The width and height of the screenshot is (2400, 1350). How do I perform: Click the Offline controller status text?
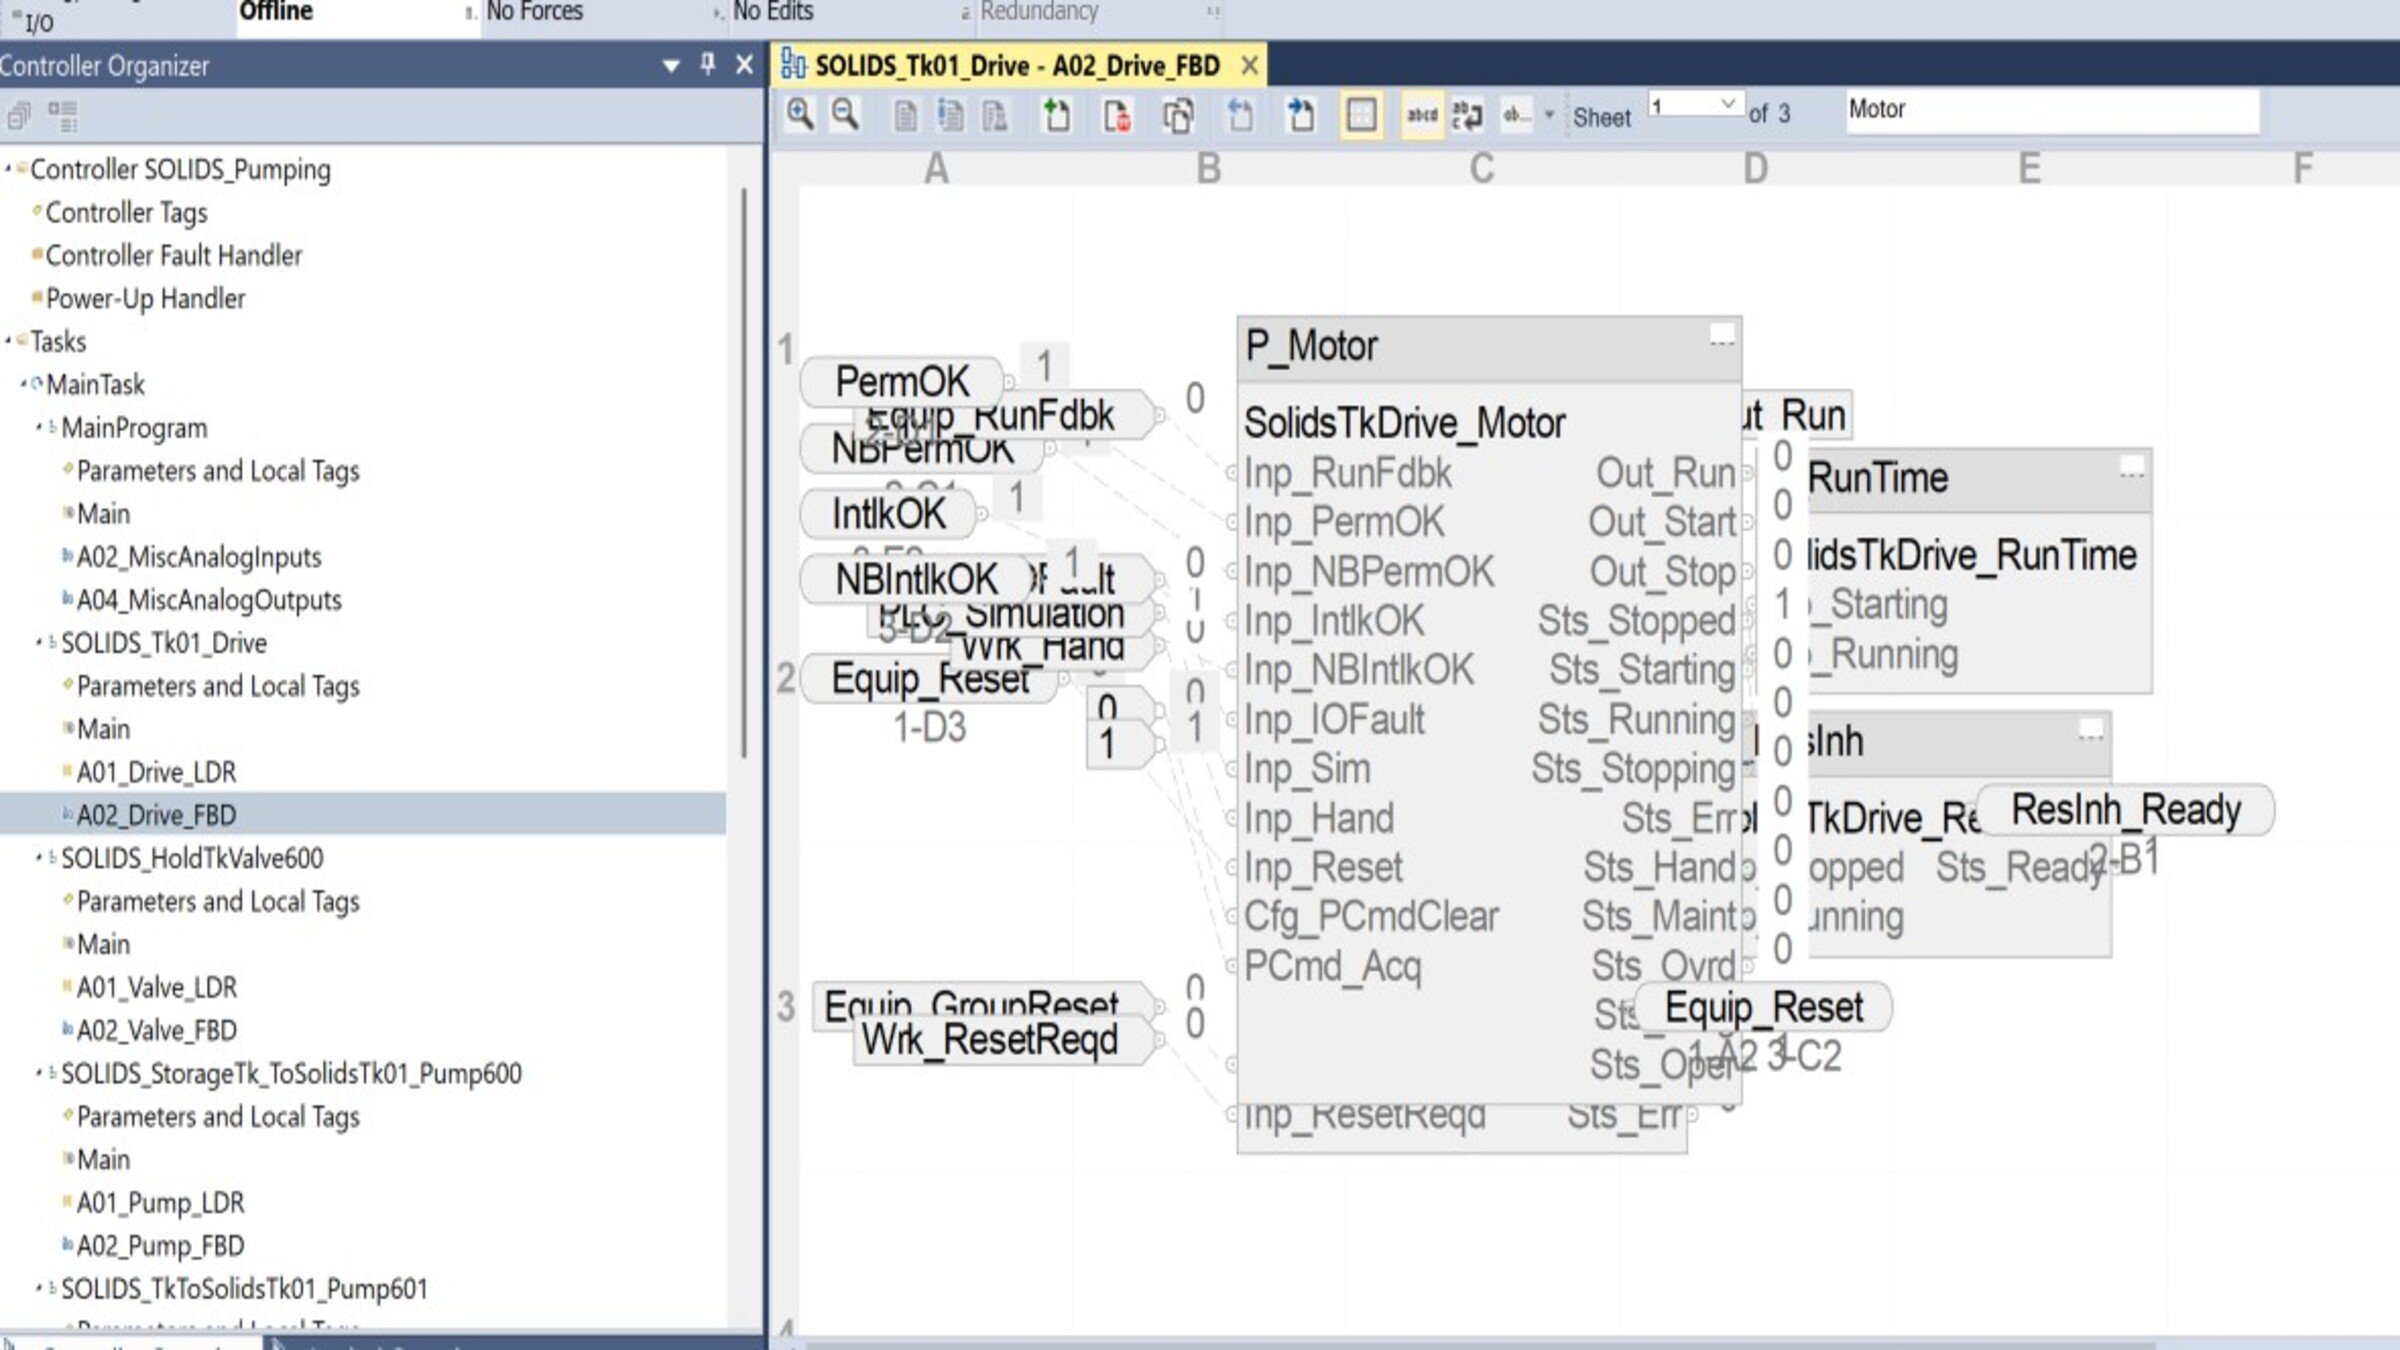pyautogui.click(x=276, y=11)
